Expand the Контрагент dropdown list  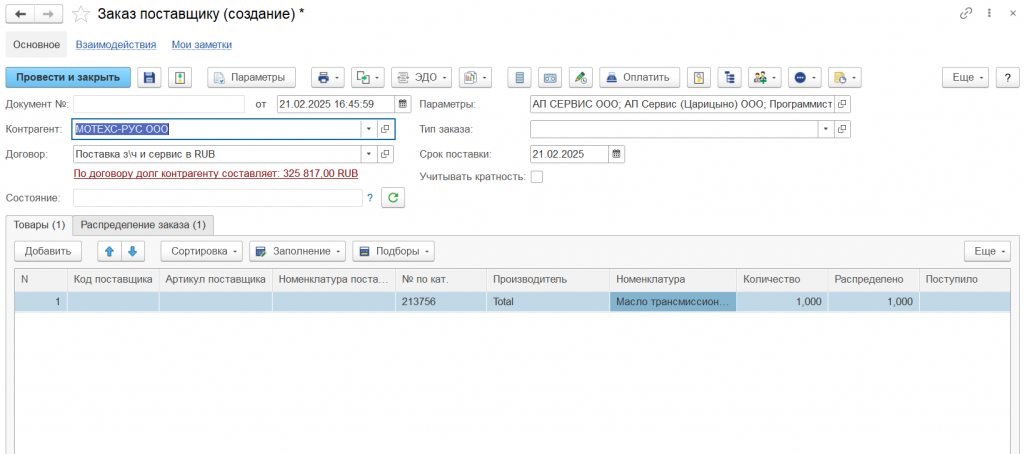pyautogui.click(x=368, y=129)
